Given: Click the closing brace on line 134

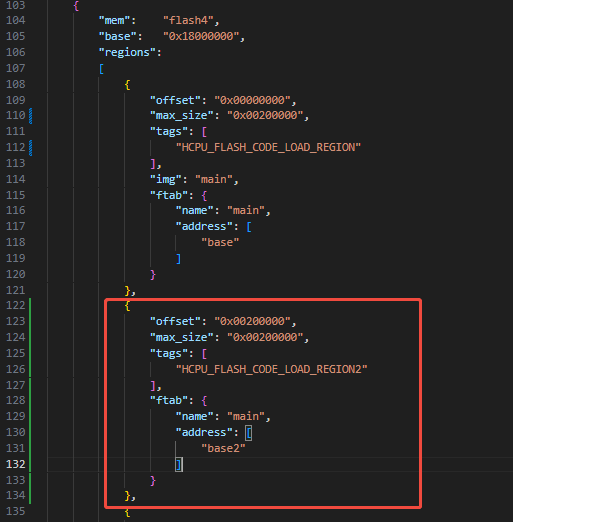Looking at the screenshot, I should pos(128,496).
